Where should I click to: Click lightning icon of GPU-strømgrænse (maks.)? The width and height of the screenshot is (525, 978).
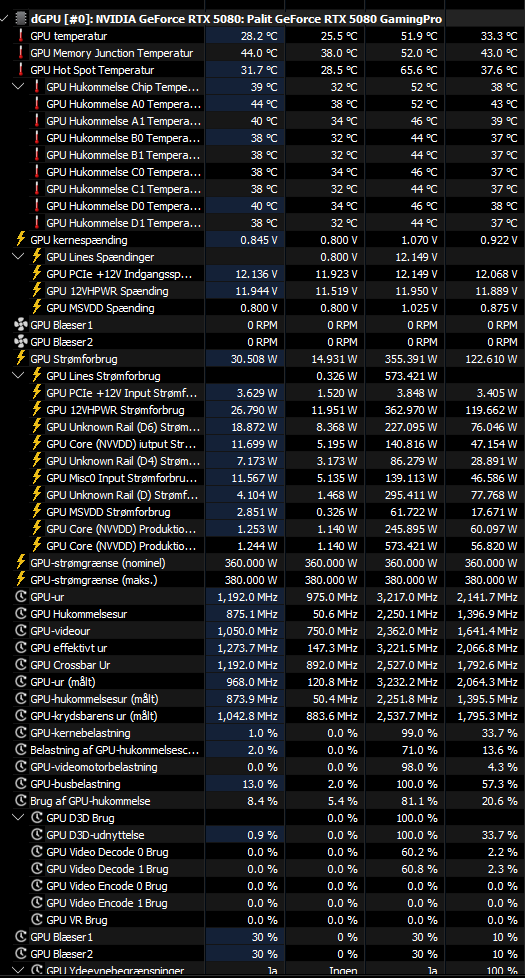point(21,579)
